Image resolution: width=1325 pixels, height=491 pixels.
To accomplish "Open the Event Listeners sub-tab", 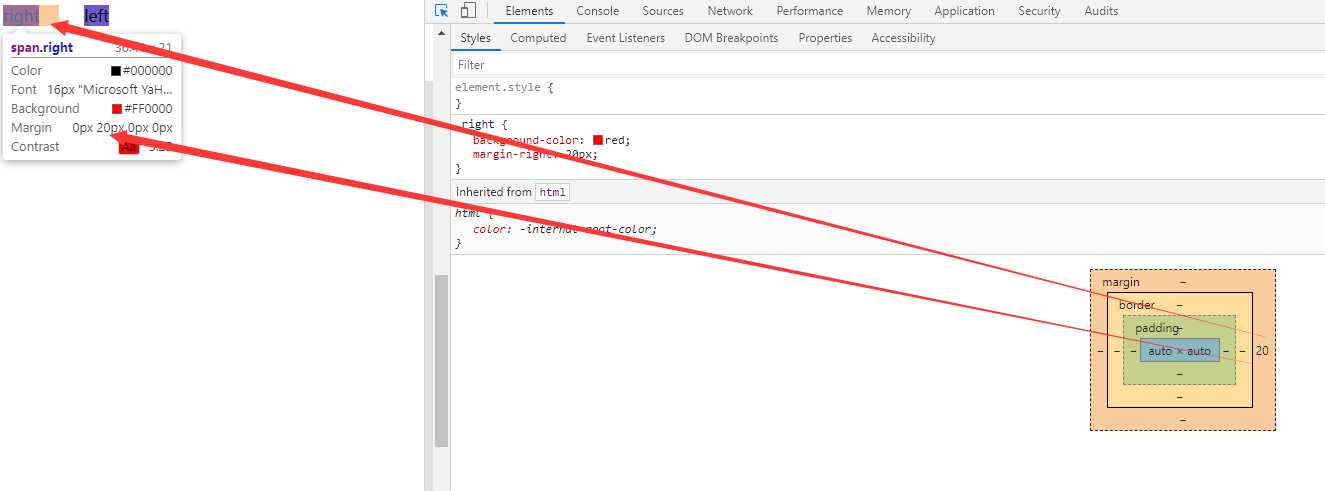I will [x=625, y=38].
